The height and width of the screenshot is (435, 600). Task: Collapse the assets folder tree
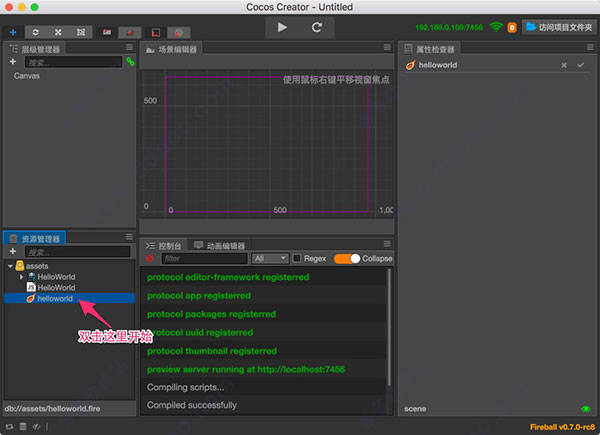(10, 266)
